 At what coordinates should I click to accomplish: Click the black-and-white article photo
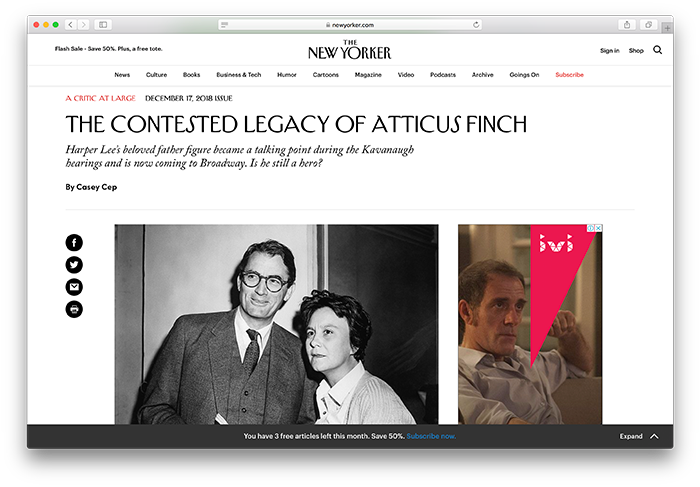coord(276,324)
